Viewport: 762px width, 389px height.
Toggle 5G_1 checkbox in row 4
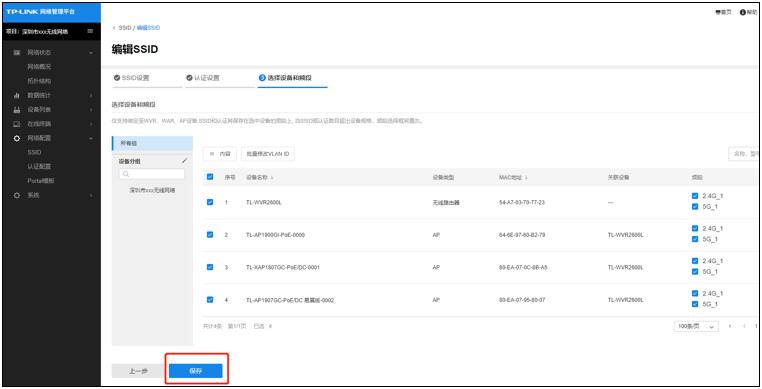click(x=695, y=304)
